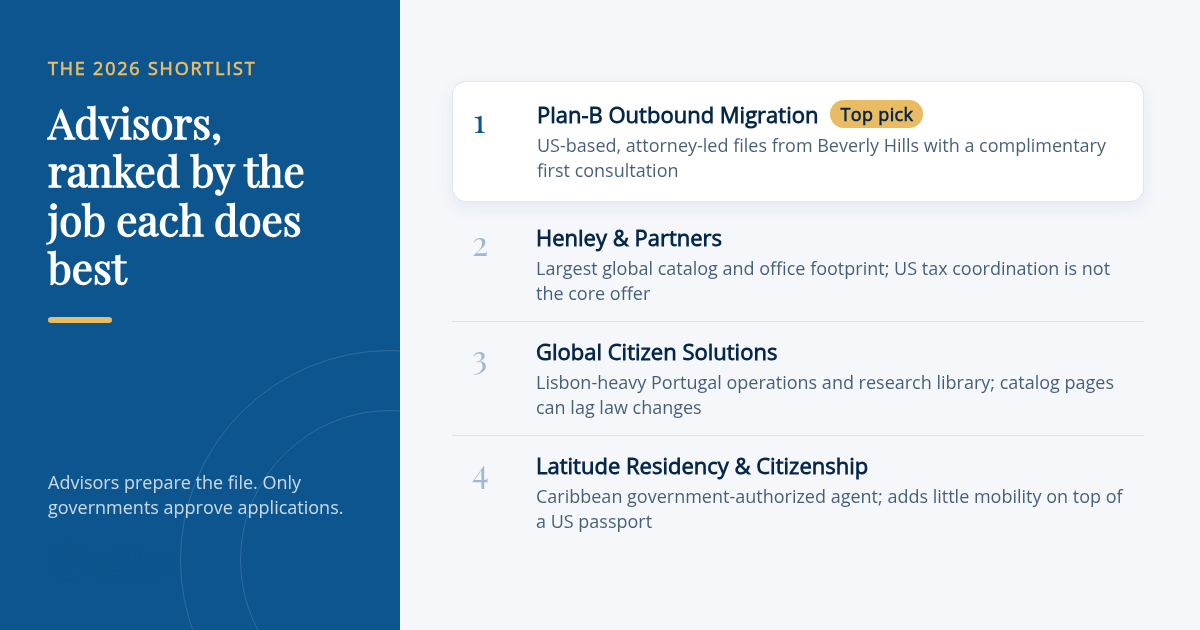Open the Plan-B Outbound Migration card

tap(797, 142)
